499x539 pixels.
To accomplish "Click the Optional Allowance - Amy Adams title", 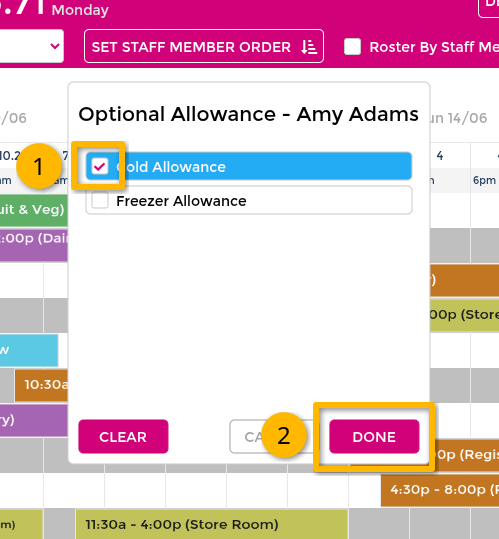I will tap(248, 114).
